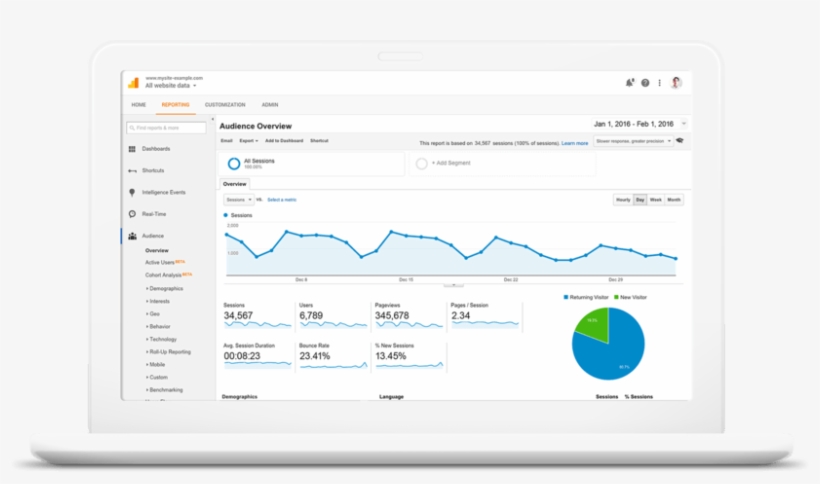The image size is (820, 484).
Task: Click the Returning Visitor blue legend swatch
Action: 566,297
